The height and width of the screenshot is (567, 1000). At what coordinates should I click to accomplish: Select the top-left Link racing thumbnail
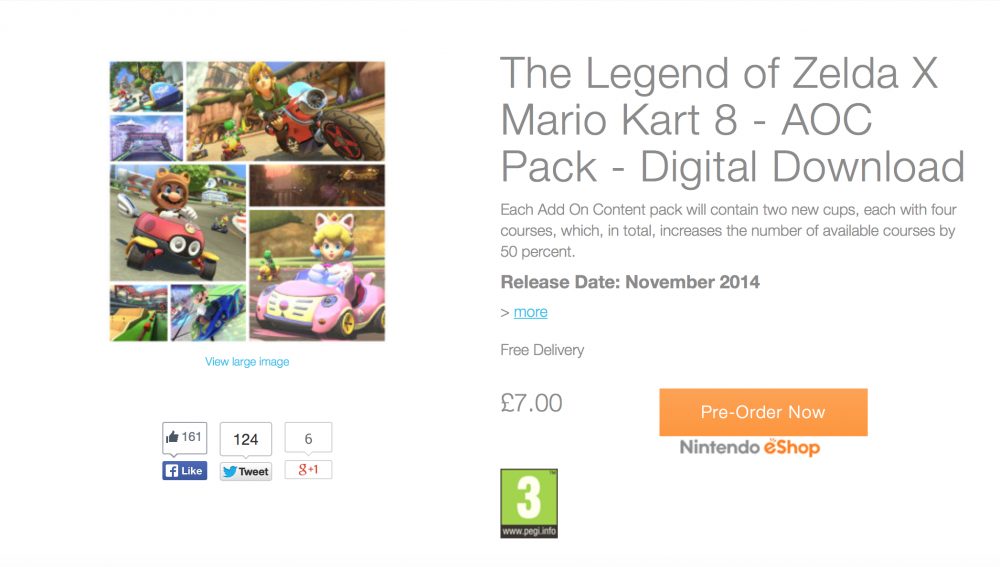point(146,86)
